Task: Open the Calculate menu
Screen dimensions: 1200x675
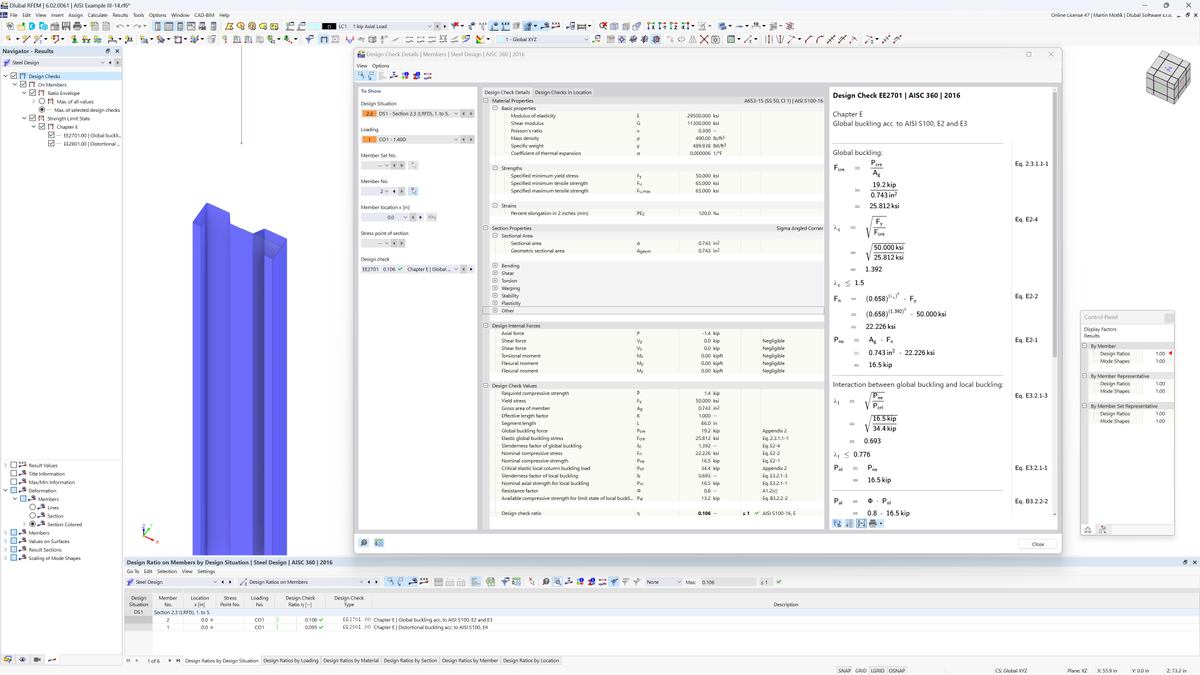Action: (x=97, y=15)
